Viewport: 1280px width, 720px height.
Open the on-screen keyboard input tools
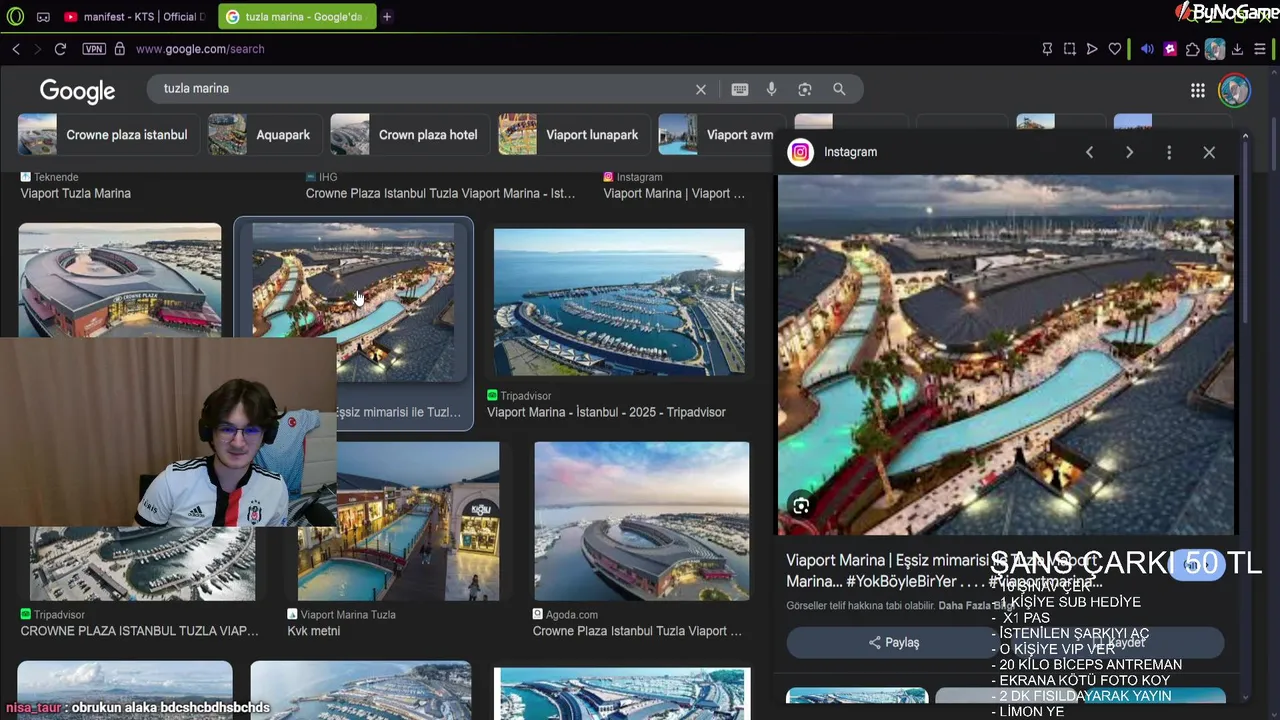[x=740, y=90]
